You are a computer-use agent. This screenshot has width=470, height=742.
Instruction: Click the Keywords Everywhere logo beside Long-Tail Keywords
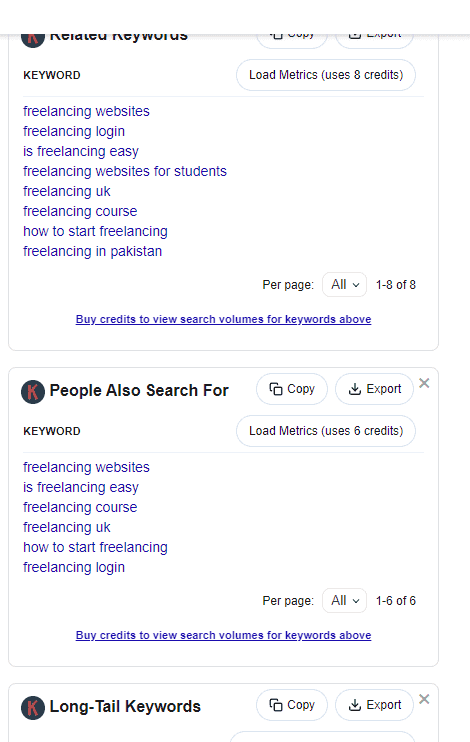pos(33,707)
